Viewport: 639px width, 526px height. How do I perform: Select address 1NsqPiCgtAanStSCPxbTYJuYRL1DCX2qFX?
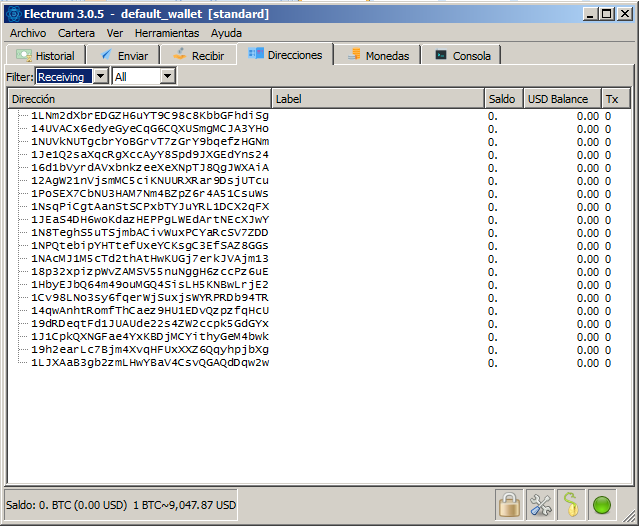(150, 207)
